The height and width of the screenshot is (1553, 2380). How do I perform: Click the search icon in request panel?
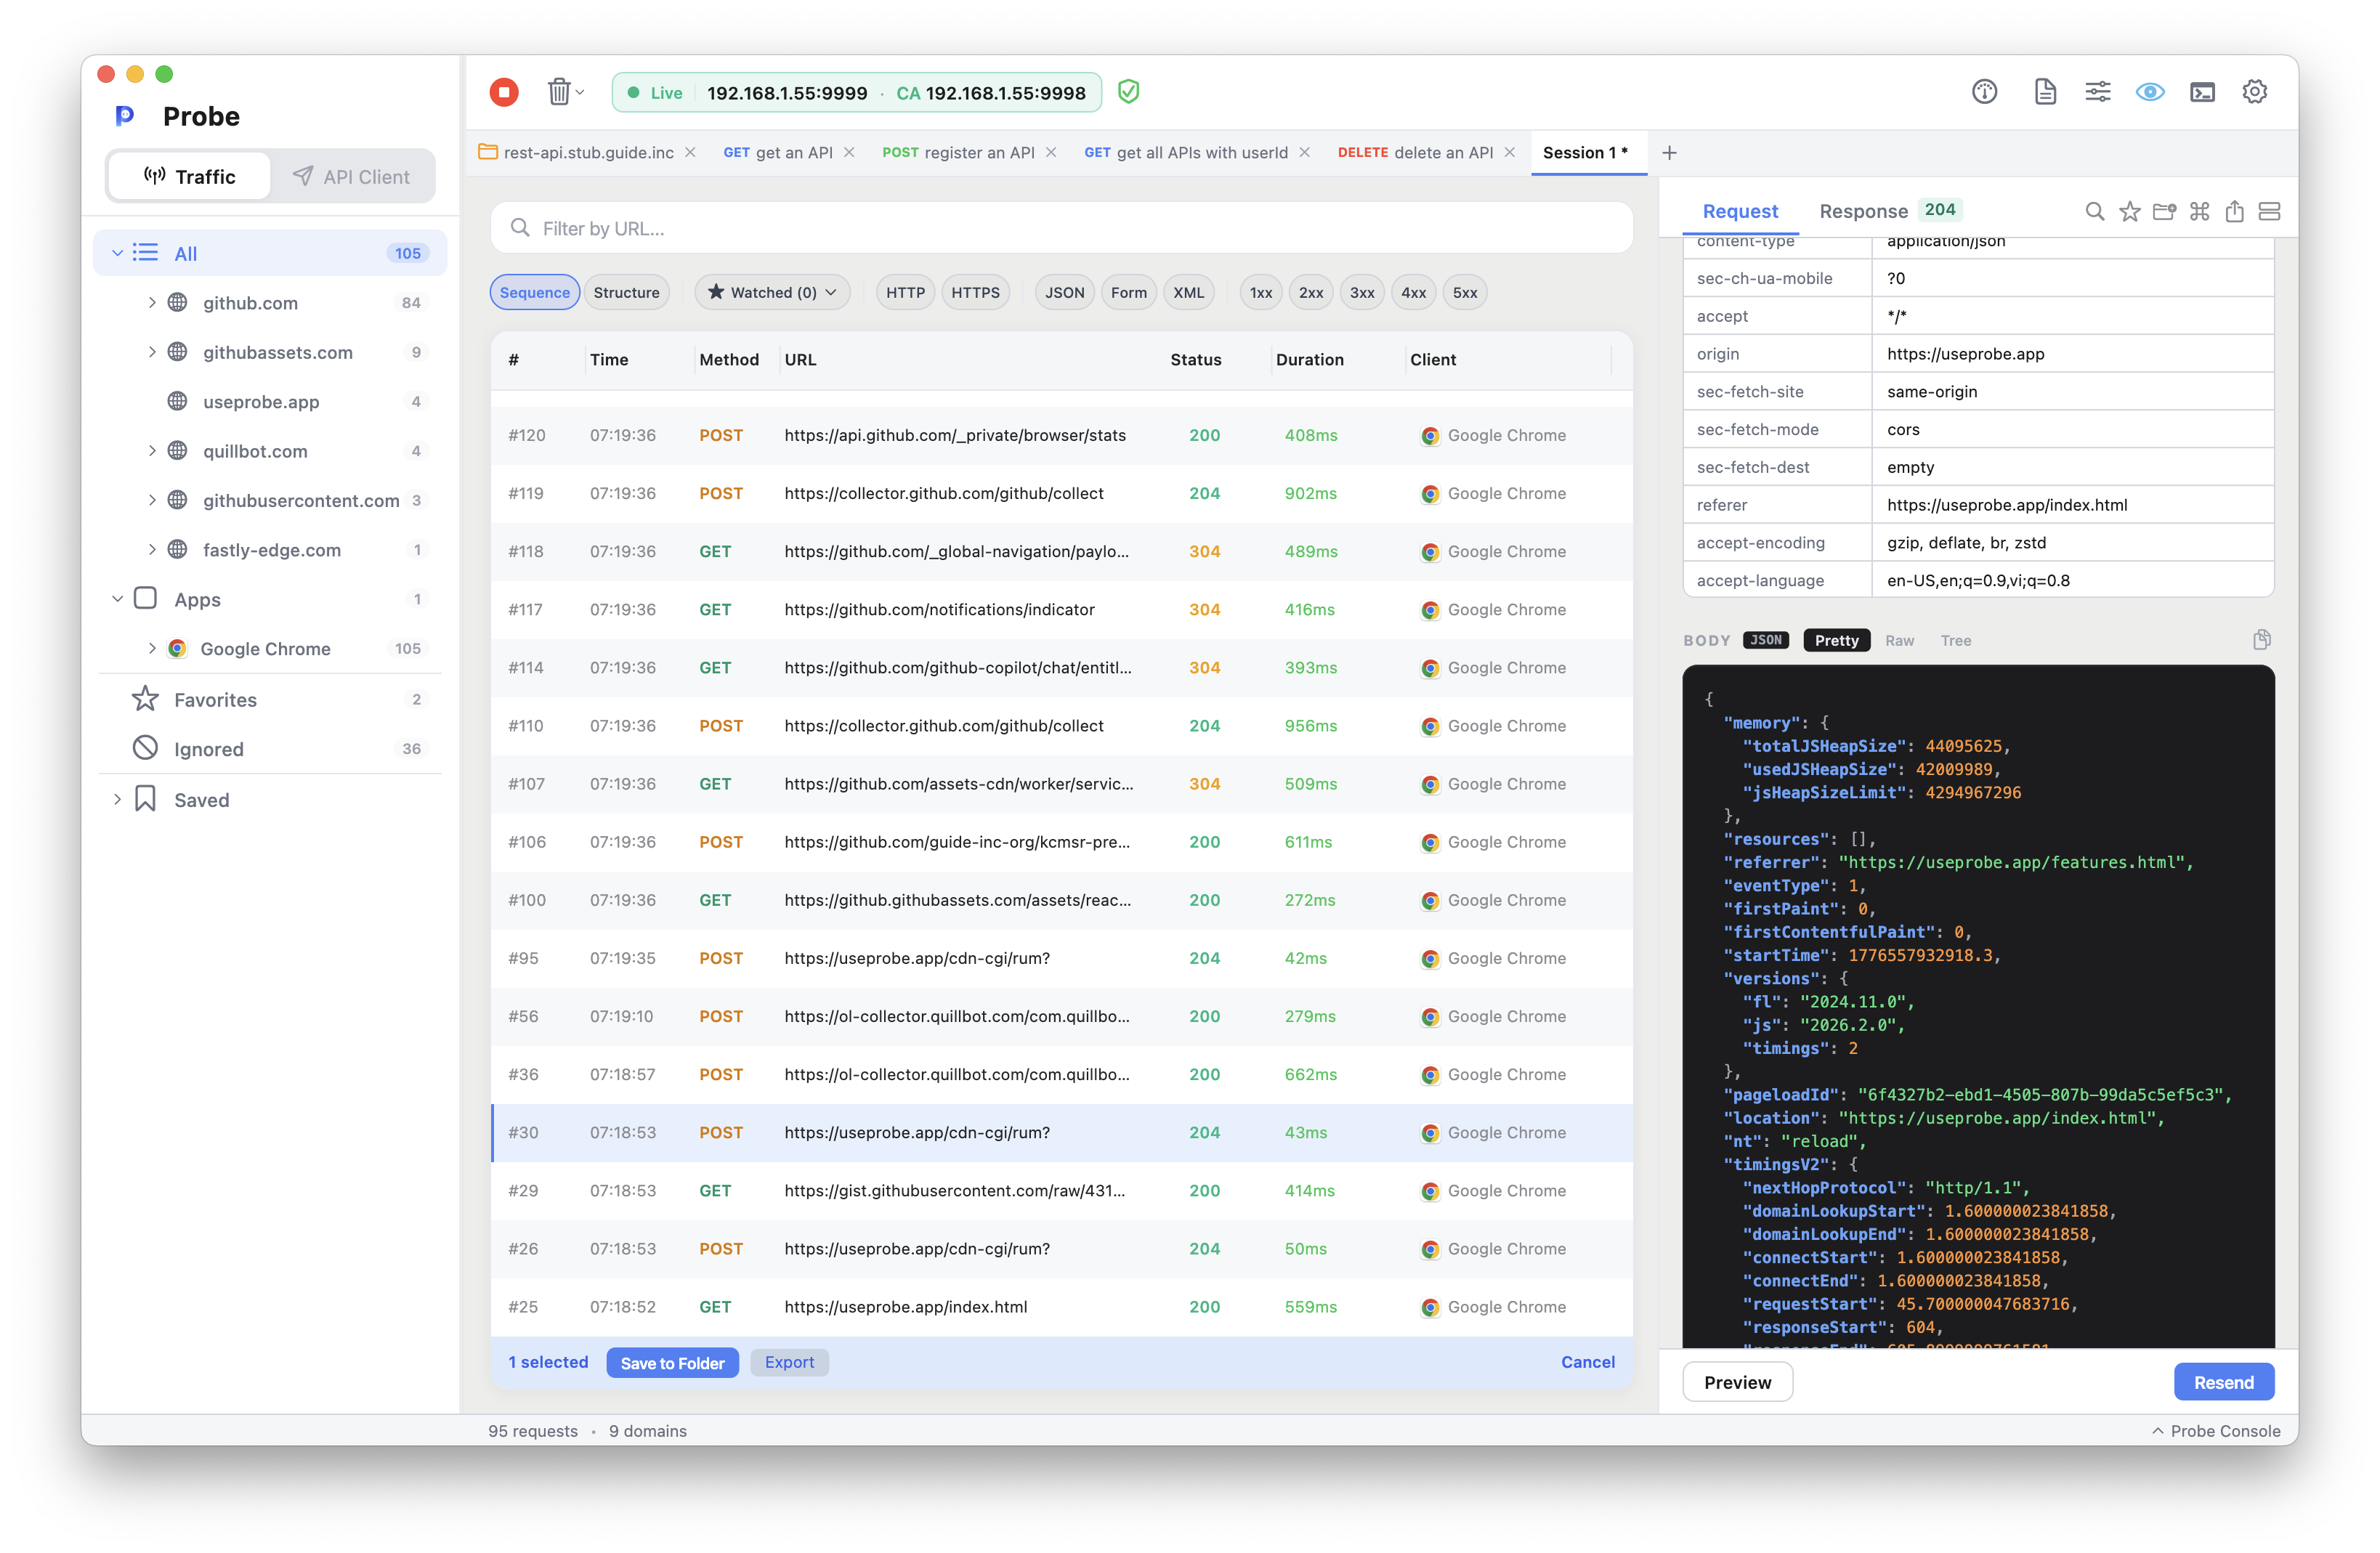tap(2094, 211)
